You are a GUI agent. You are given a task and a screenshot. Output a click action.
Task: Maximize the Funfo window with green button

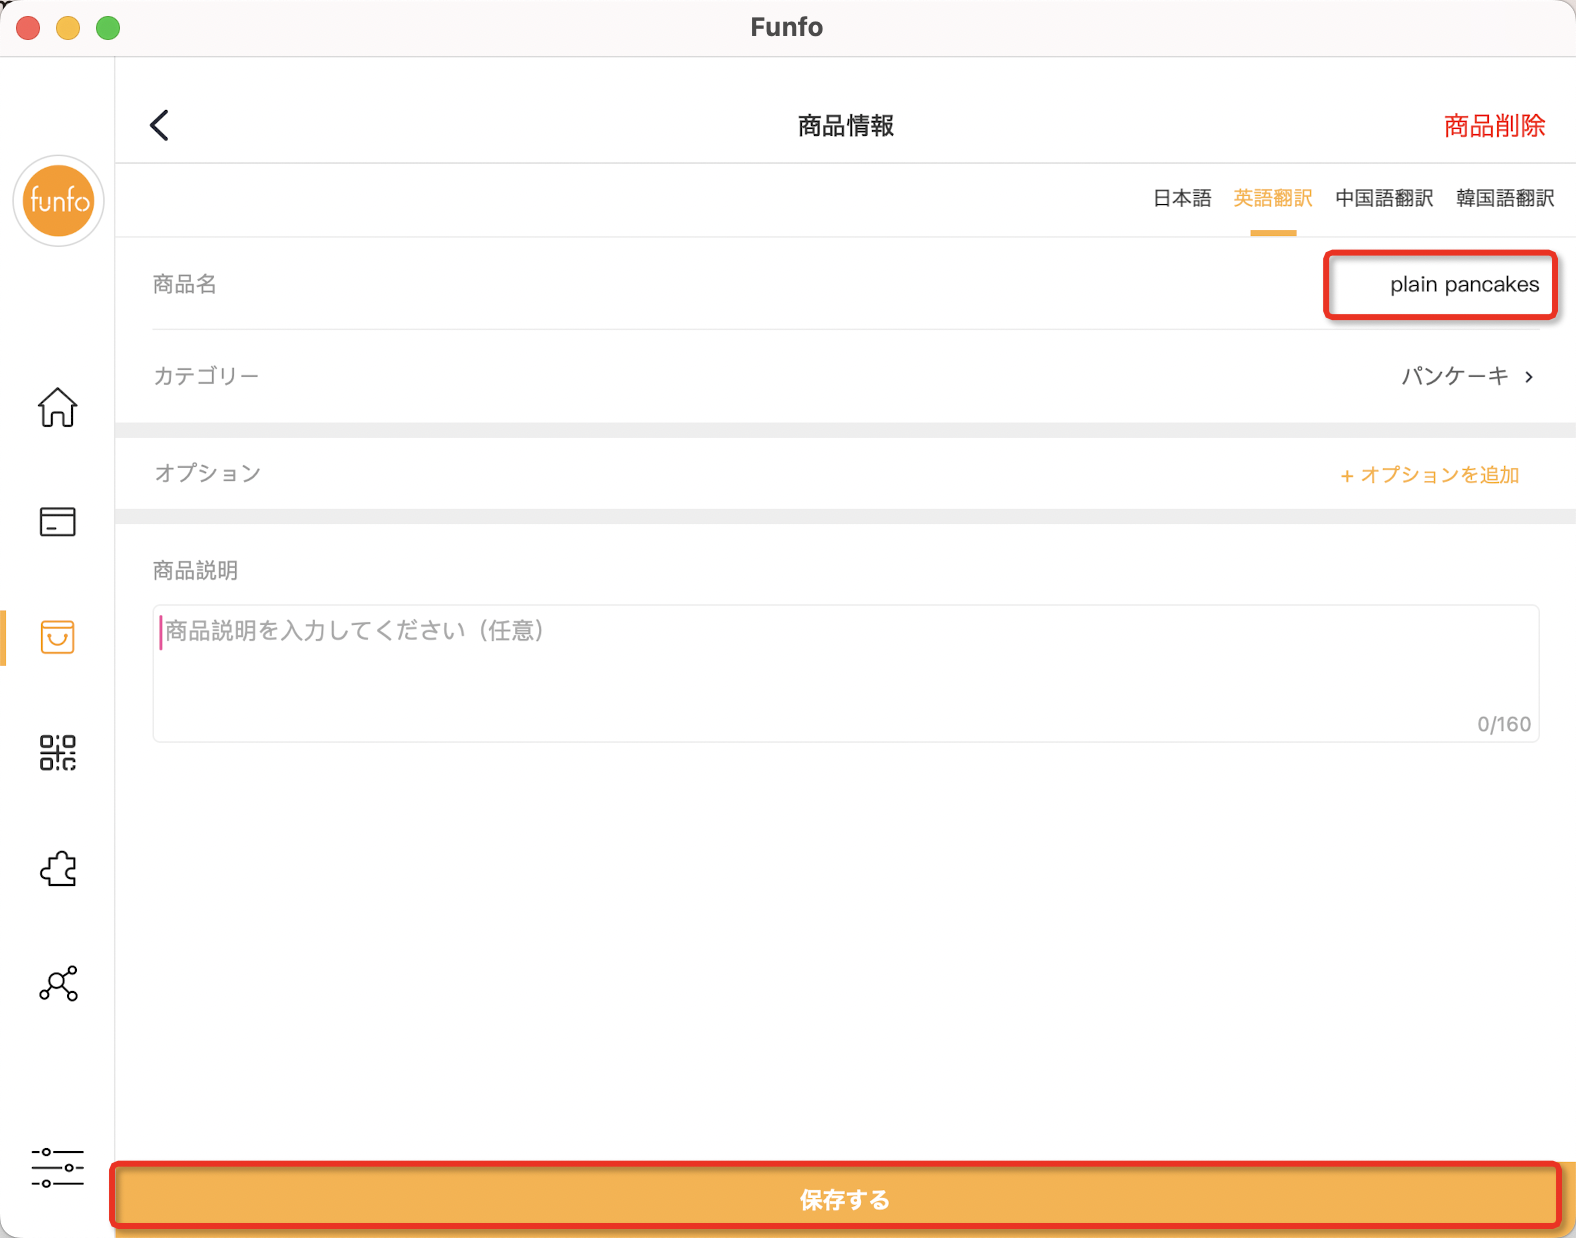(x=108, y=28)
